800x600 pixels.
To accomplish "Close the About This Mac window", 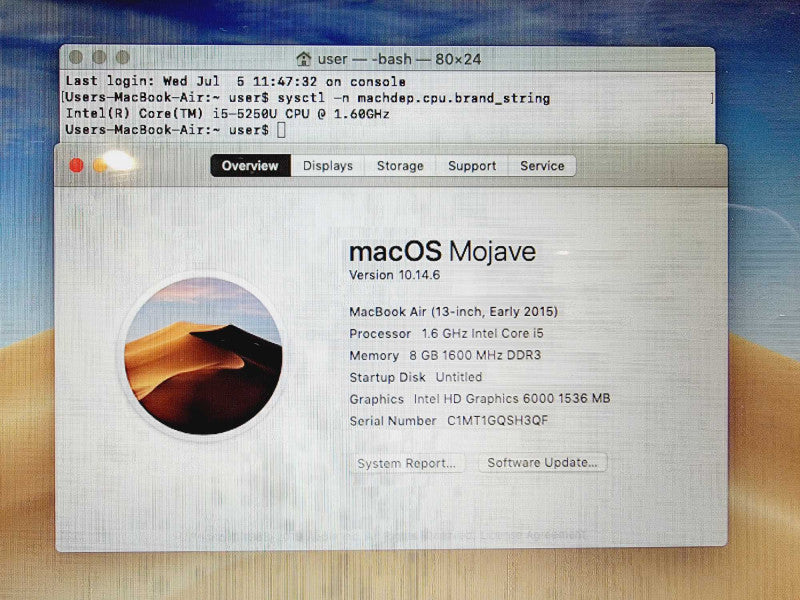I will [77, 165].
